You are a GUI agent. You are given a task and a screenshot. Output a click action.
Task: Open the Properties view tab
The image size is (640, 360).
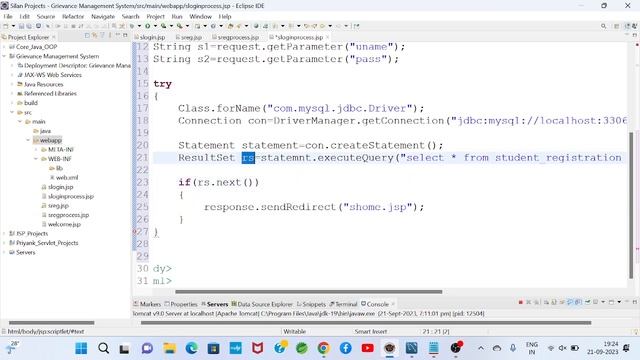[181, 304]
